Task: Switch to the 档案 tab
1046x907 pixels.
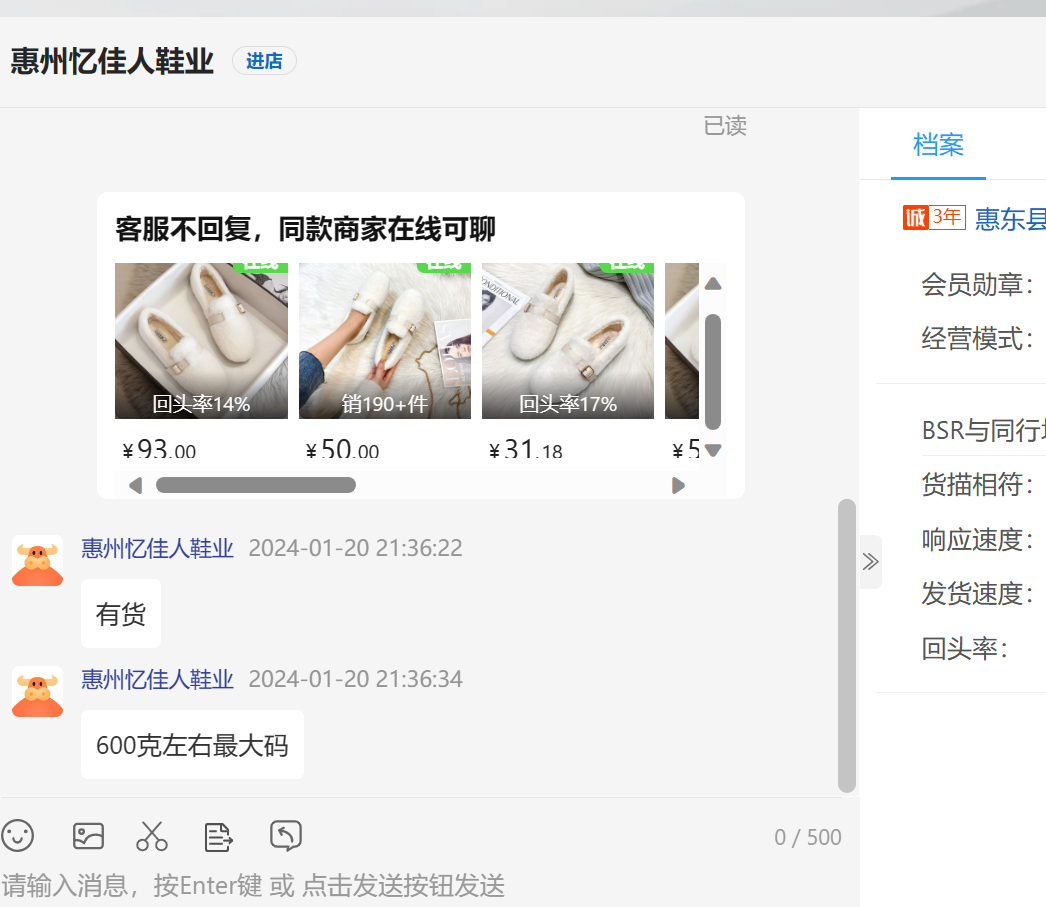Action: coord(938,145)
